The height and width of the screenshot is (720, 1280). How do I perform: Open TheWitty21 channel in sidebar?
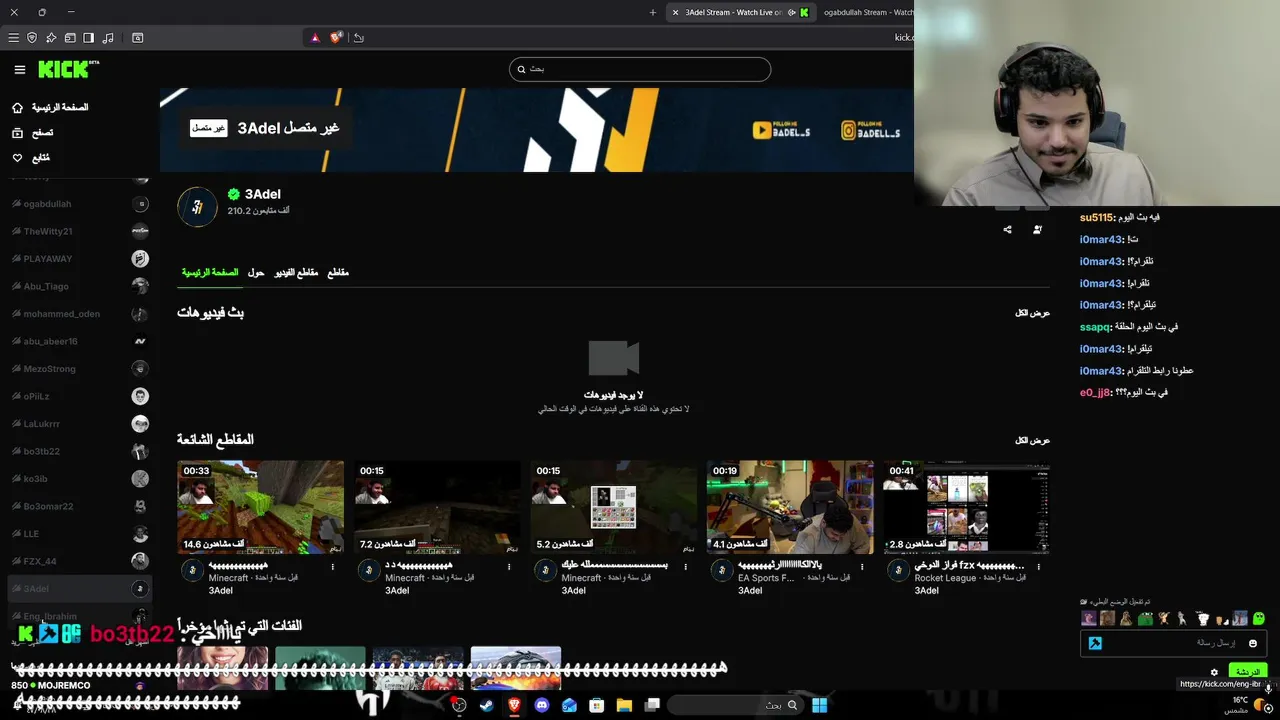[x=79, y=231]
